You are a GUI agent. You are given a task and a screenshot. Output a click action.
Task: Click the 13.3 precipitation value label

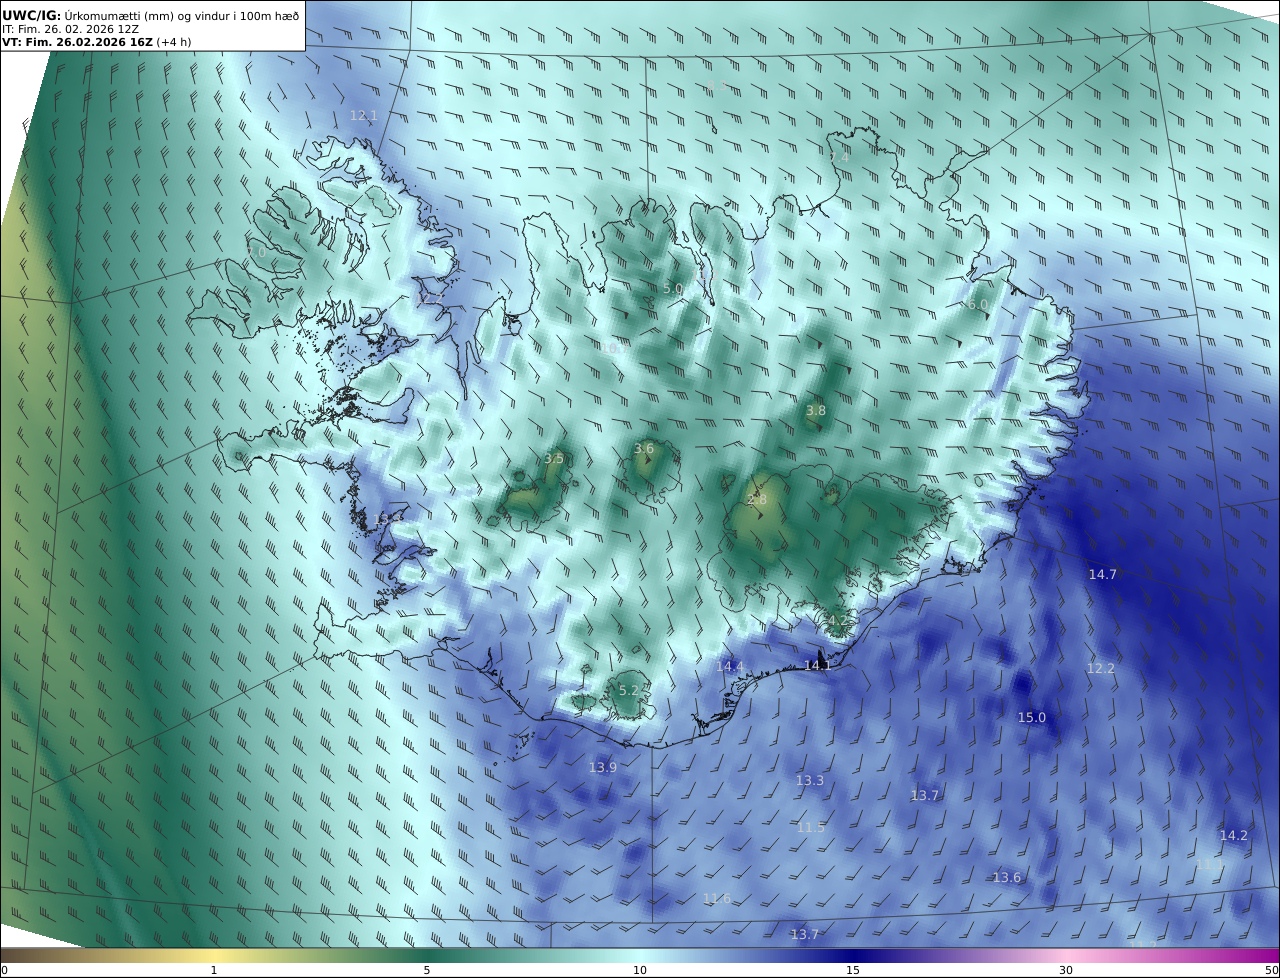(810, 781)
